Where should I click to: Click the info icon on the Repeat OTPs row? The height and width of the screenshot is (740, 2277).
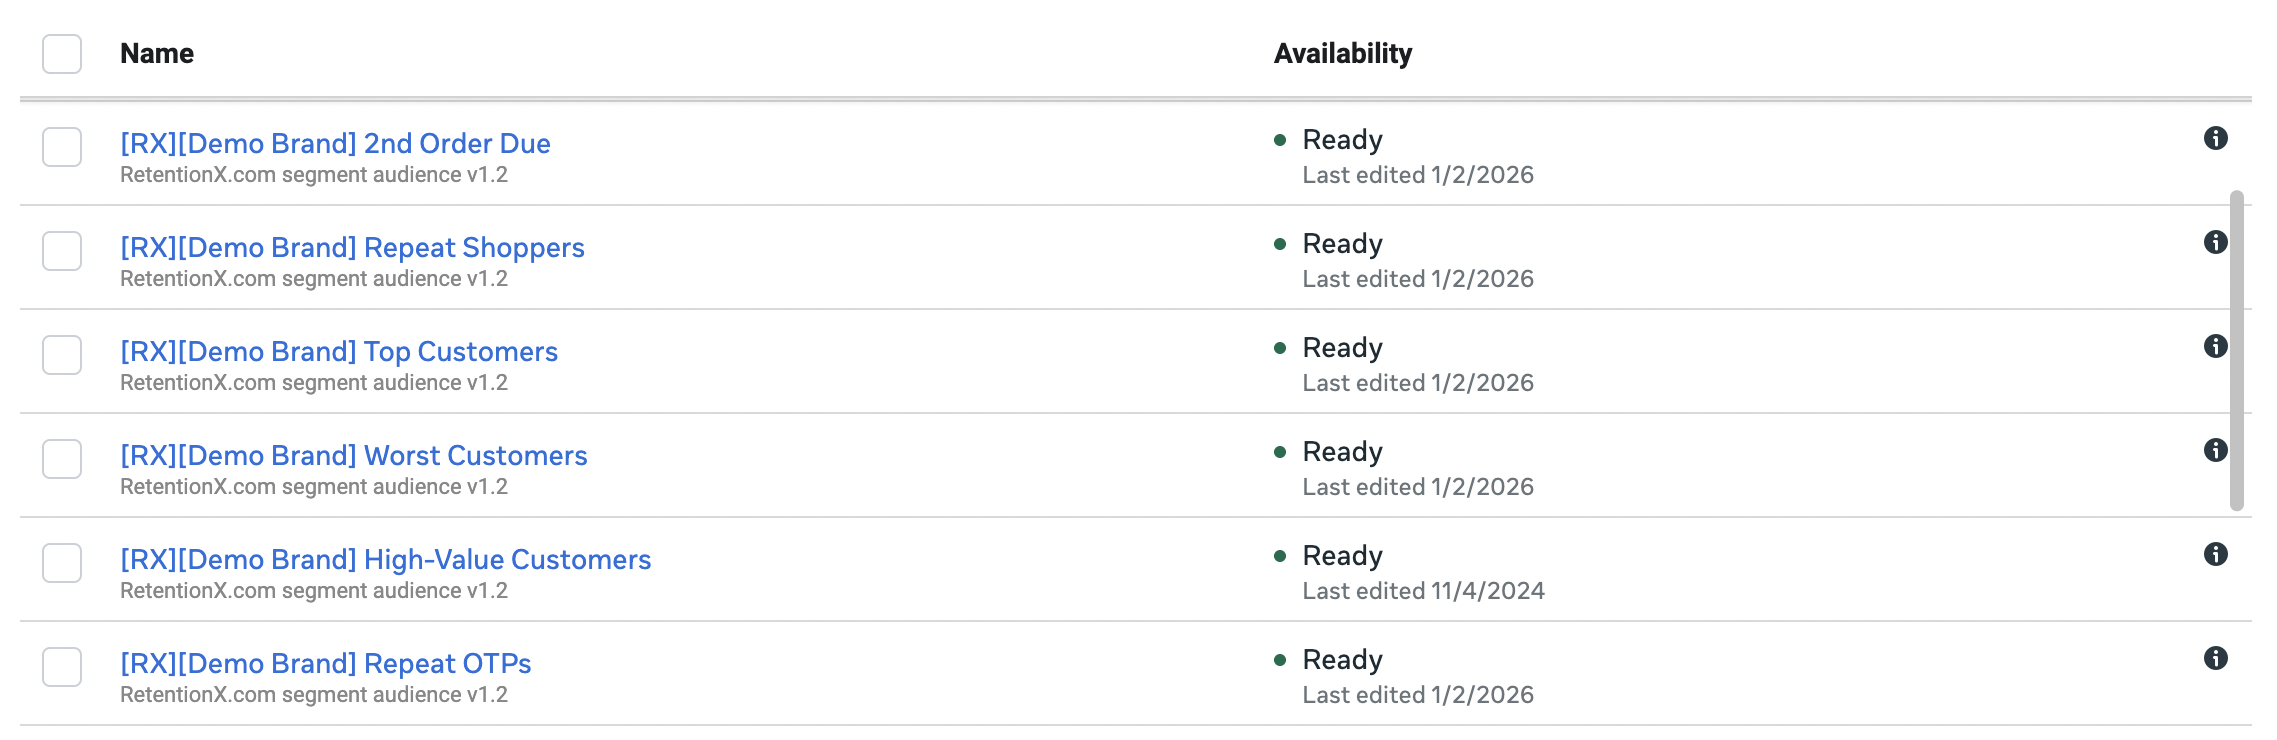point(2218,659)
